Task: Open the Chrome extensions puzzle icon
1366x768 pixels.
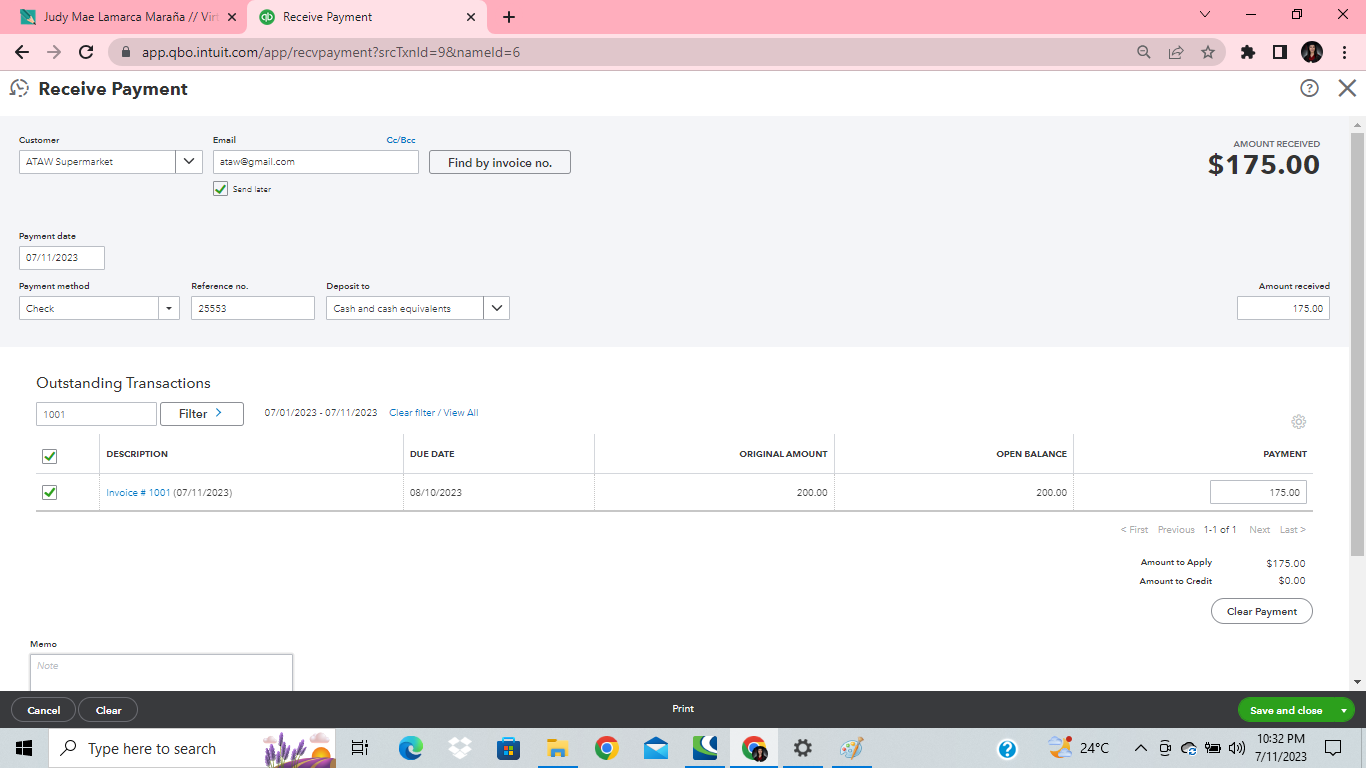Action: point(1248,52)
